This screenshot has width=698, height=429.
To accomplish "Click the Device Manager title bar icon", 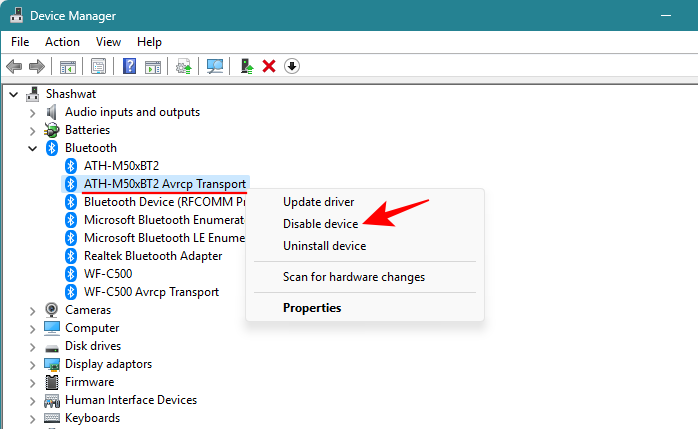I will point(16,15).
